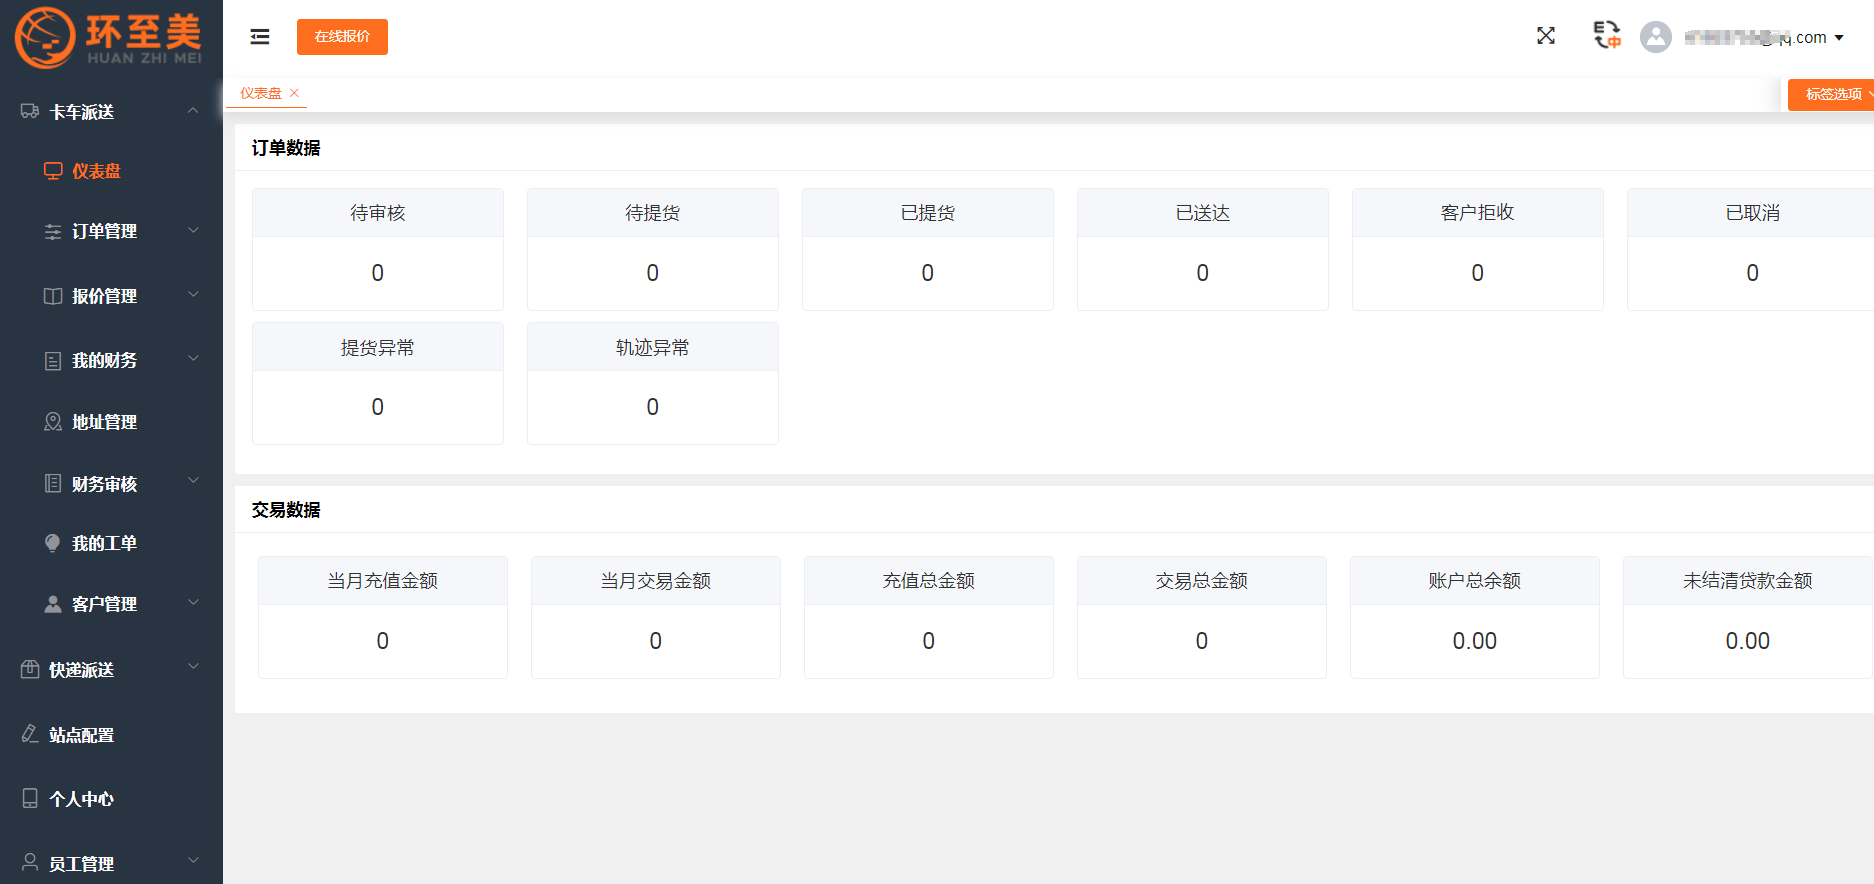1874x884 pixels.
Task: Open 个人中心 in the sidebar
Action: coord(81,799)
